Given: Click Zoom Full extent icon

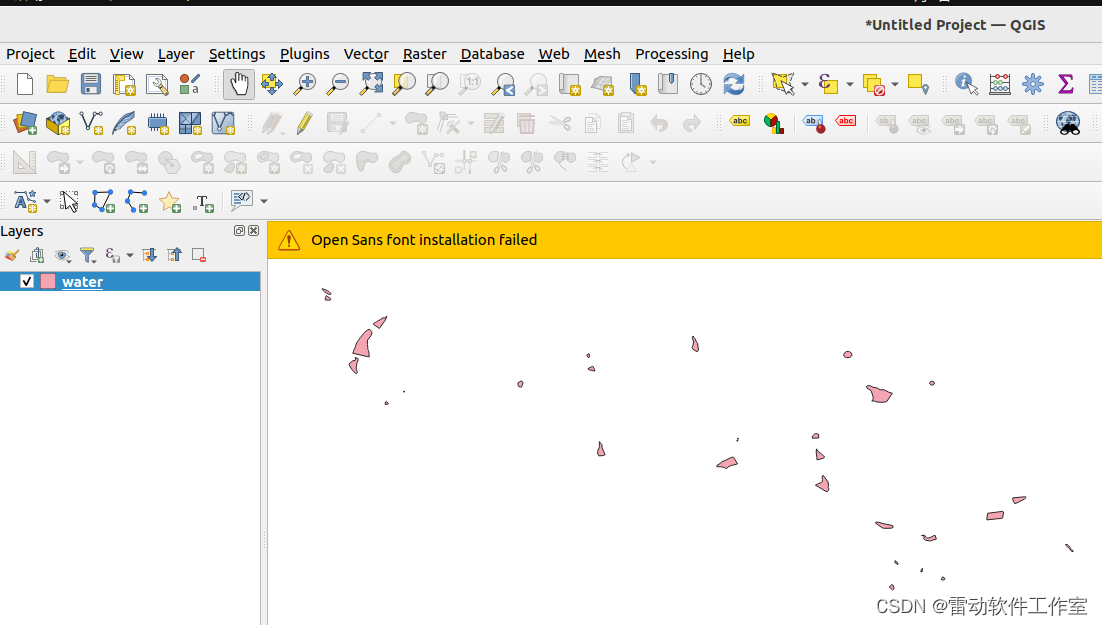Looking at the screenshot, I should 371,84.
